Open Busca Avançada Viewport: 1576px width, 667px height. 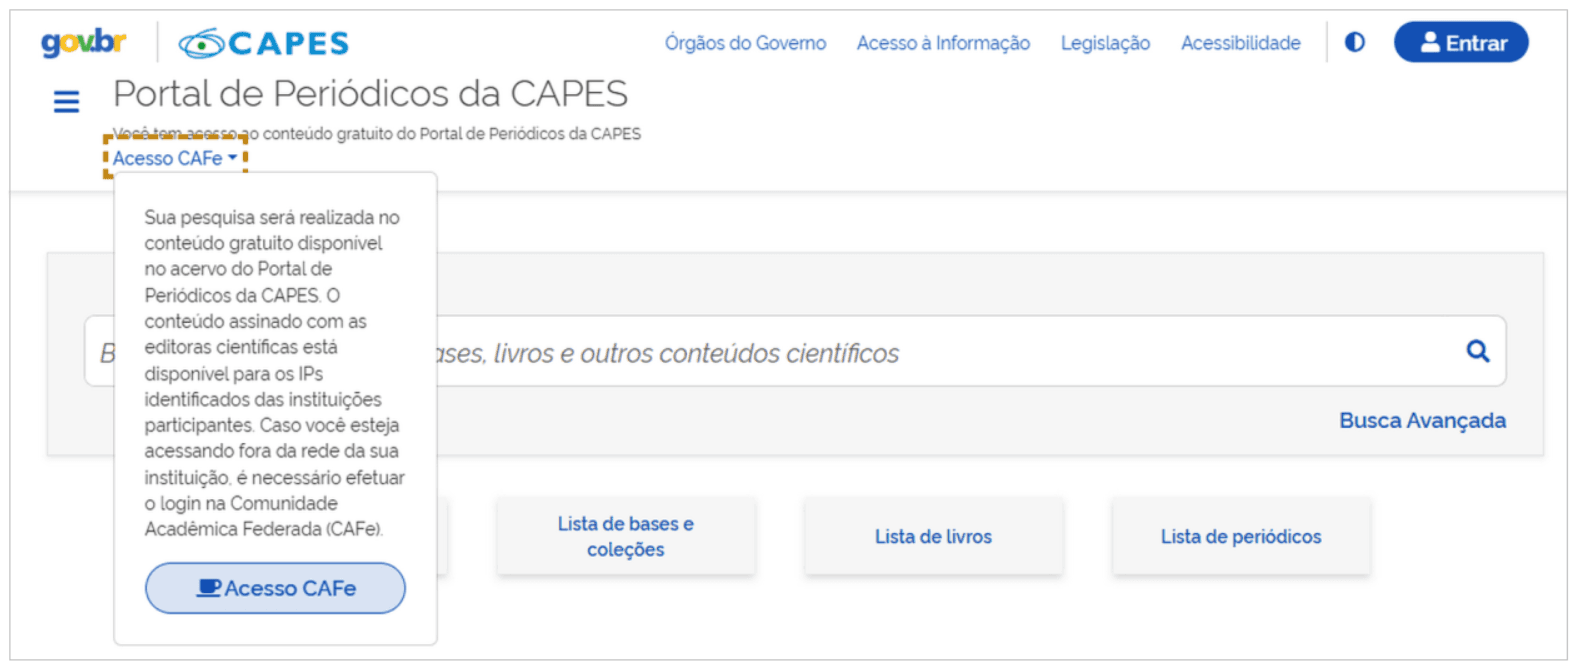pos(1422,420)
